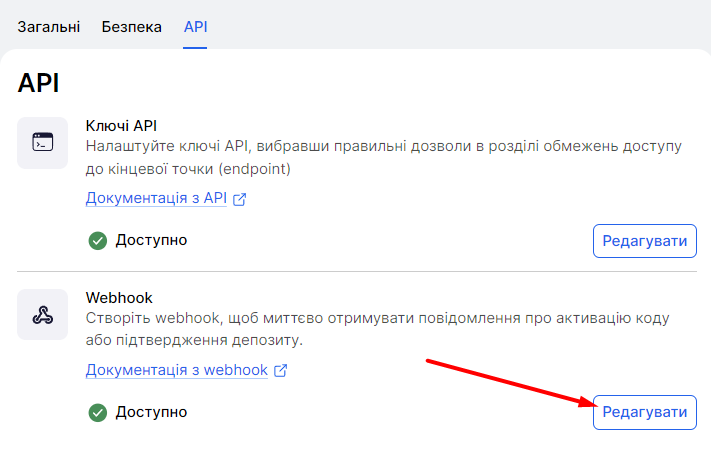Open the Документація з API link
Viewport: 711px width, 458px height.
coord(157,198)
